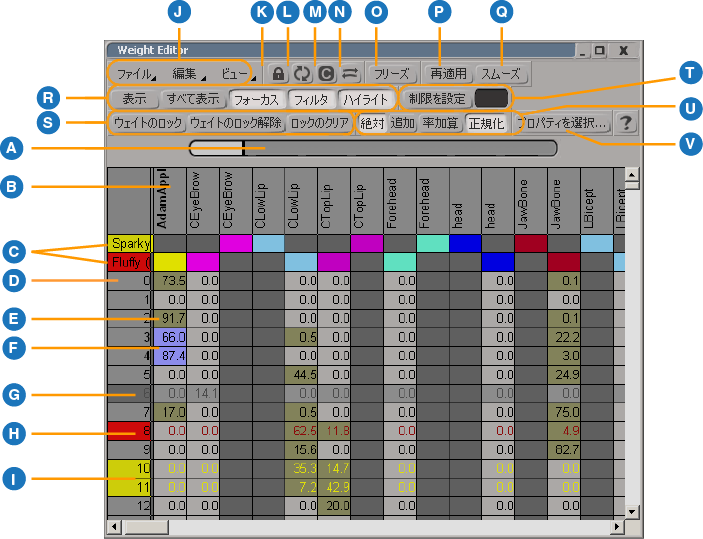This screenshot has width=703, height=539.
Task: Select the Fluffy object row
Action: click(x=130, y=262)
